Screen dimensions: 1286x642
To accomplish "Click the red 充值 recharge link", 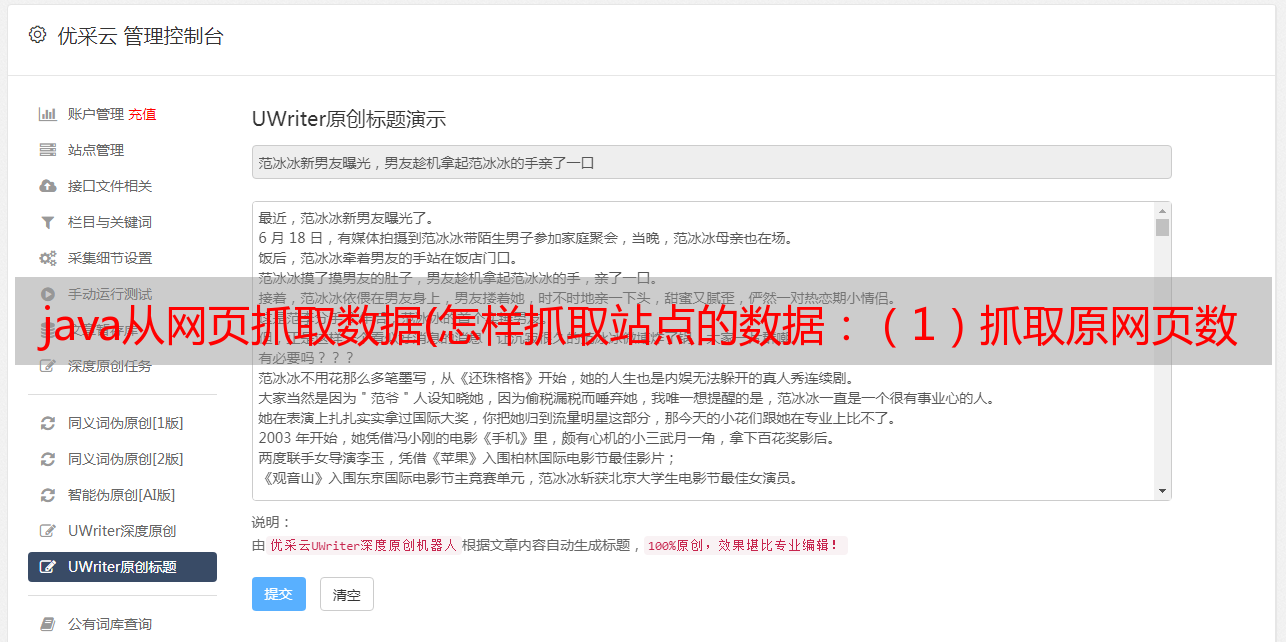I will pos(142,114).
